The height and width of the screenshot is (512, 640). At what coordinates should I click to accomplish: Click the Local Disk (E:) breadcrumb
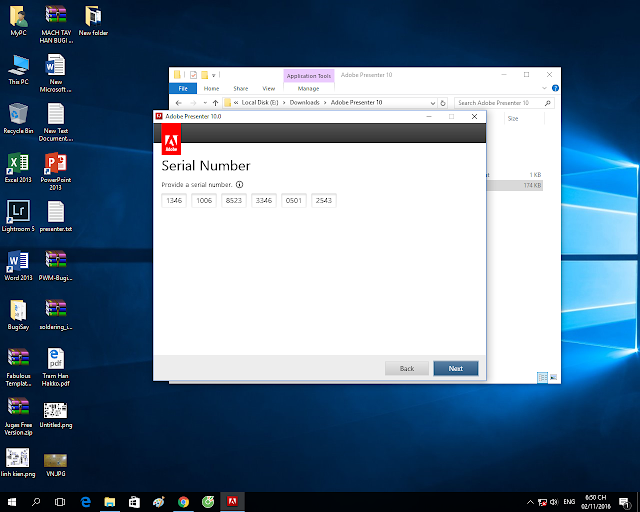coord(260,102)
